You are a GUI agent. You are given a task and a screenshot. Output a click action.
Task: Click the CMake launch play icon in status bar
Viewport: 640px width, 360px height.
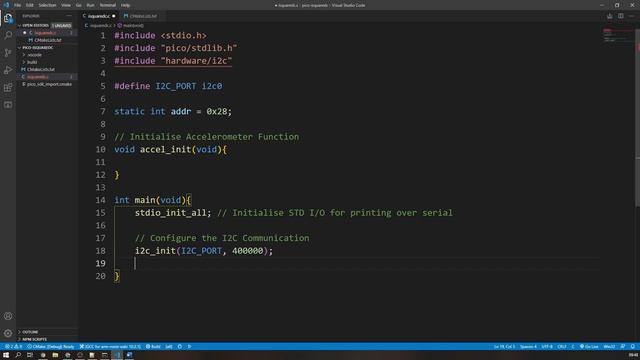189,347
